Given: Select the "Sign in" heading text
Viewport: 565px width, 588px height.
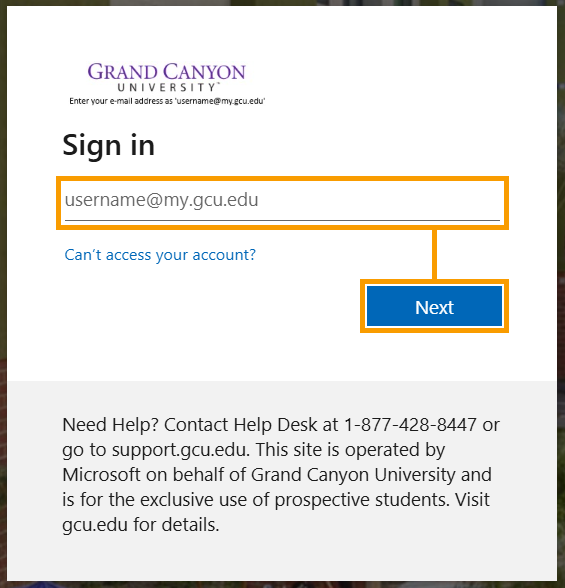Looking at the screenshot, I should point(109,146).
